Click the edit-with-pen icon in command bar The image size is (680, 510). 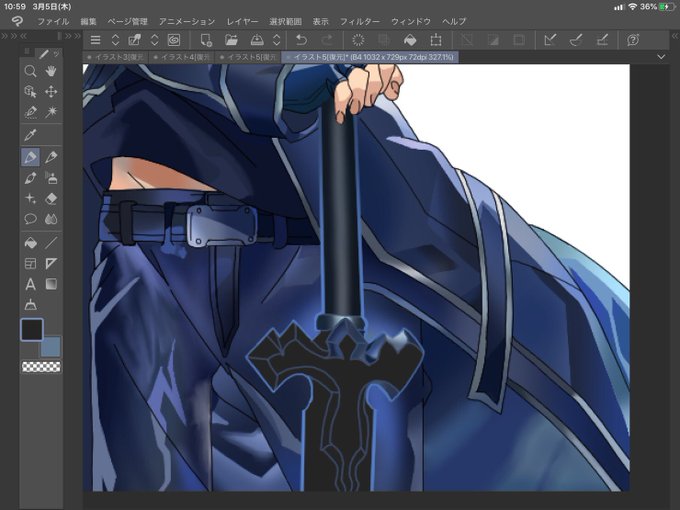pos(134,40)
